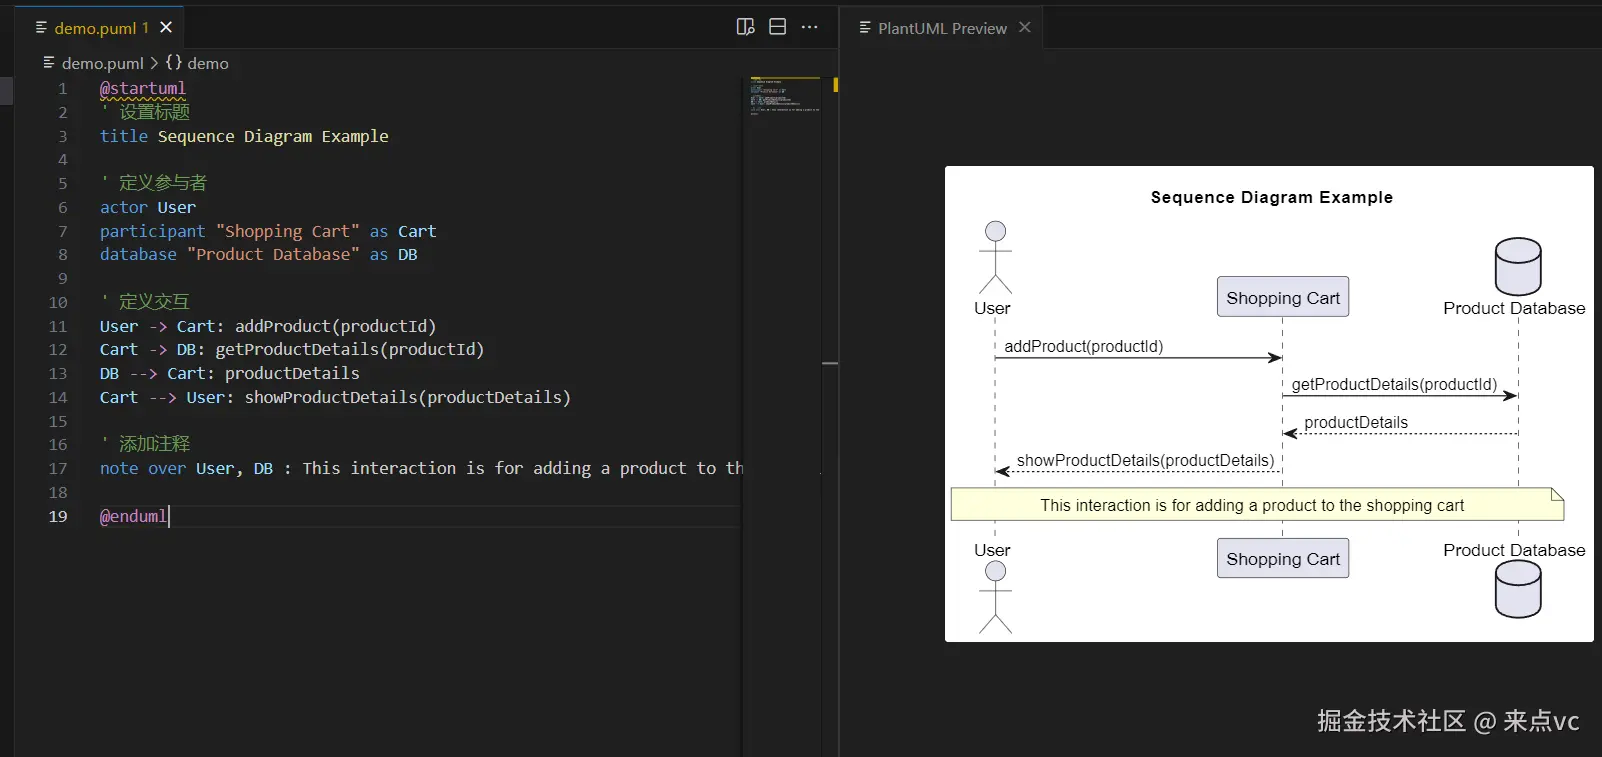Click the bottom Shopping Cart participant box

coord(1282,558)
